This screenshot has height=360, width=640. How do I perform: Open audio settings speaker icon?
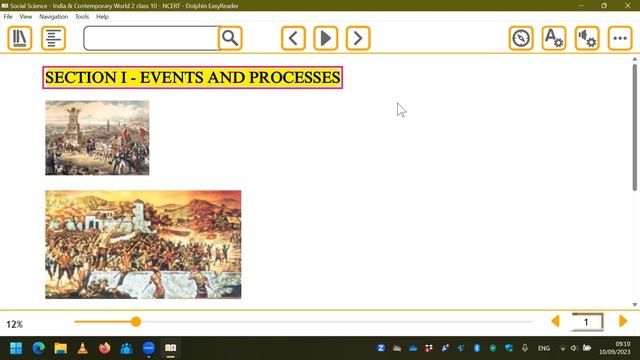(x=587, y=38)
